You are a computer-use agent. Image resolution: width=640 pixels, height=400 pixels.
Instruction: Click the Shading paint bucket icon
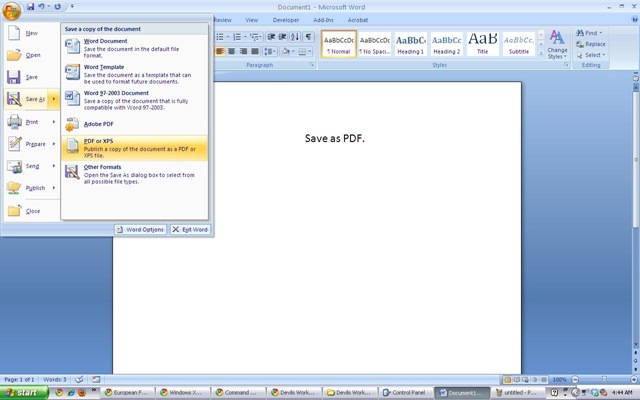point(285,51)
